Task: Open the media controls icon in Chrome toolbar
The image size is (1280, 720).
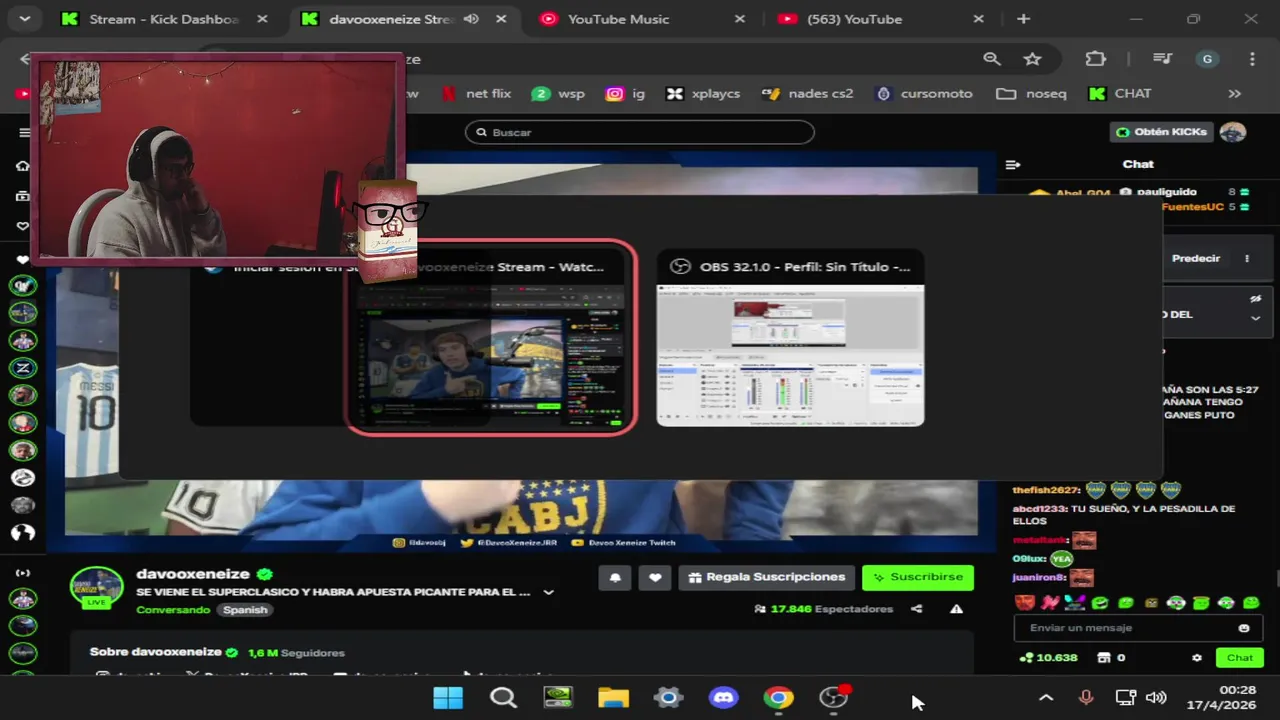Action: click(1162, 59)
